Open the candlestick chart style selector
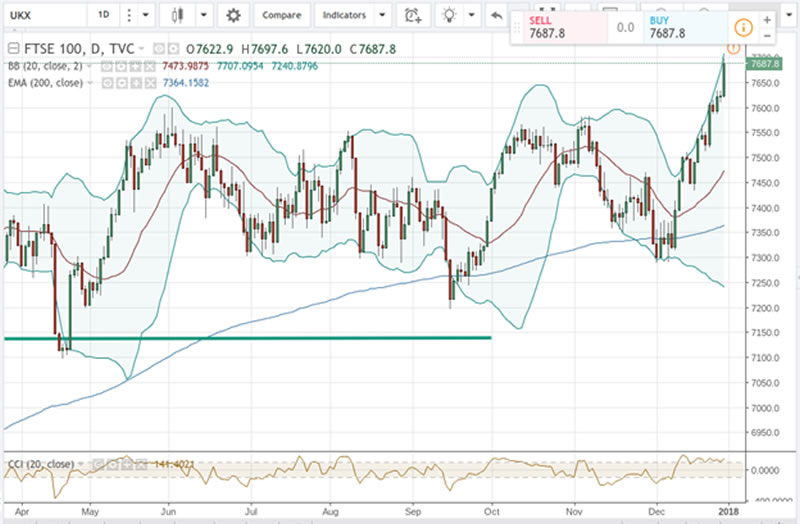 (178, 15)
